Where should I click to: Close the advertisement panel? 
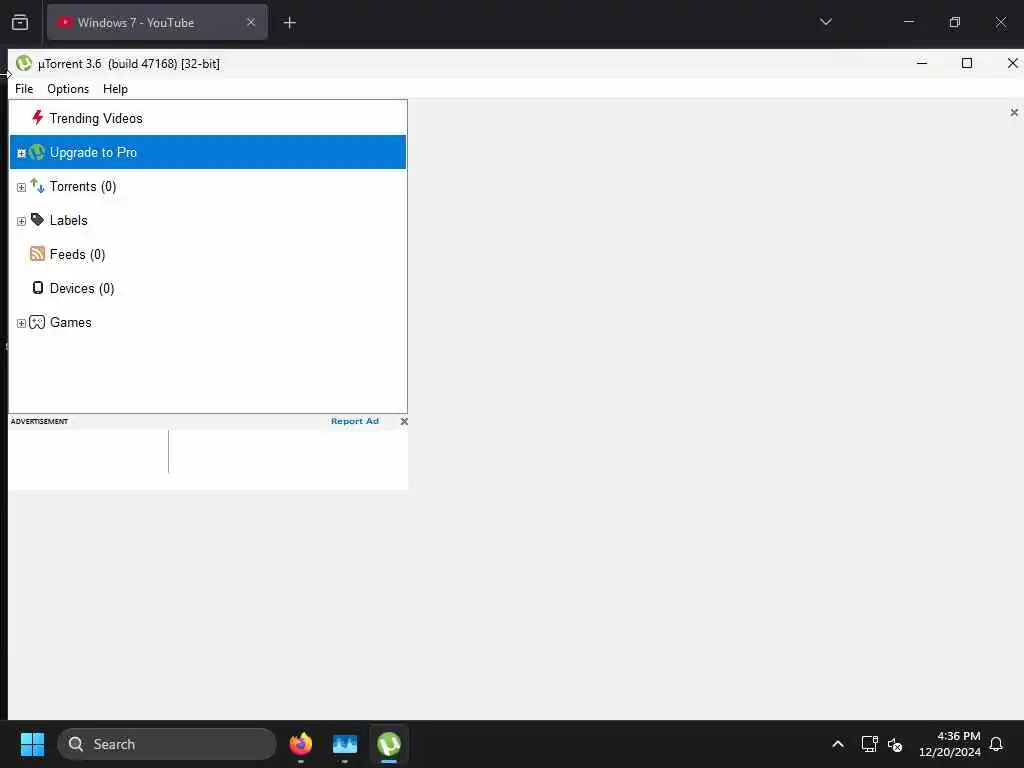[404, 421]
